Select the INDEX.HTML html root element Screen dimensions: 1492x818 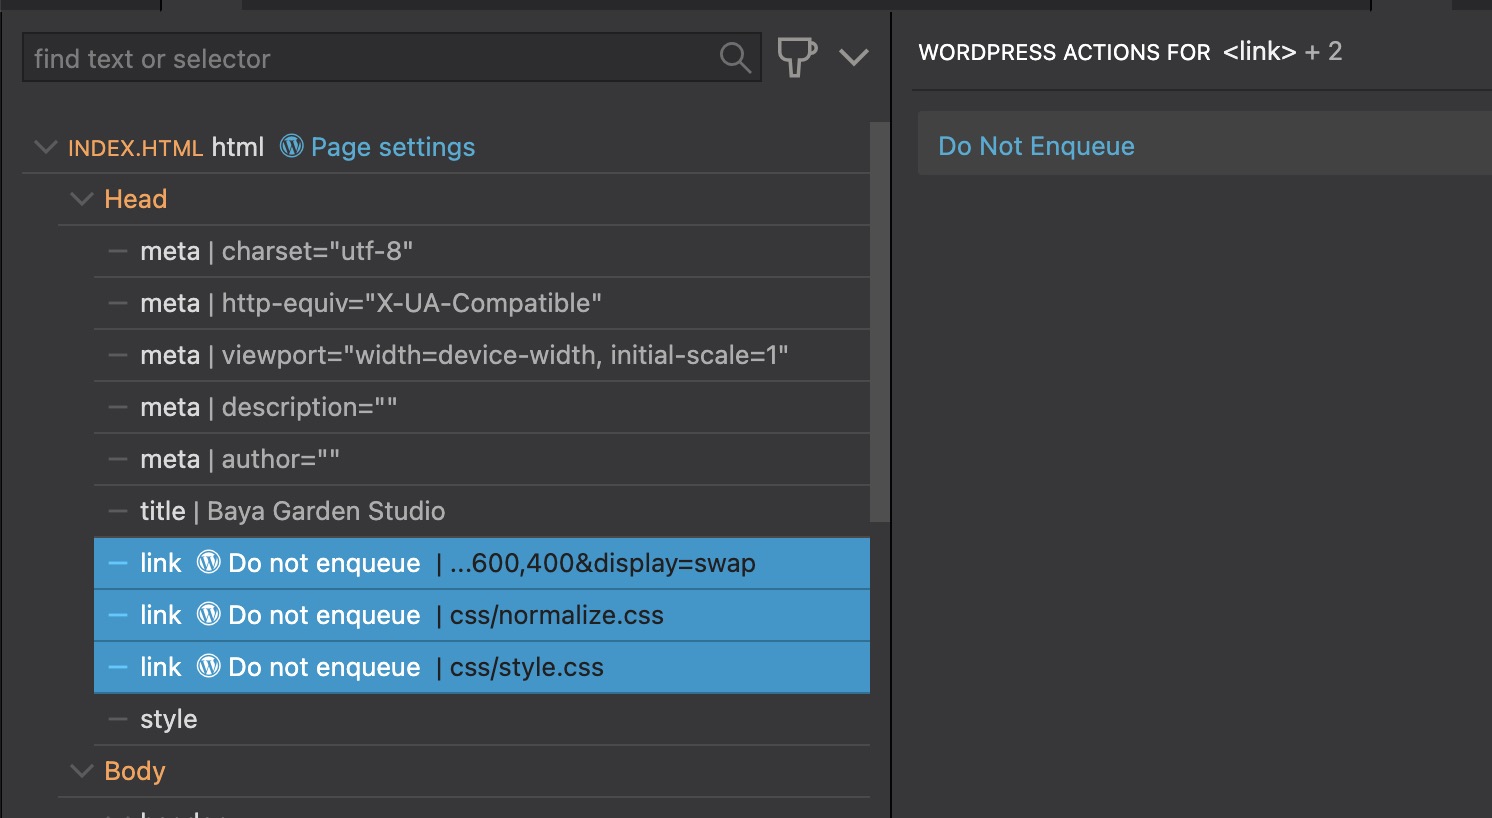pos(166,147)
